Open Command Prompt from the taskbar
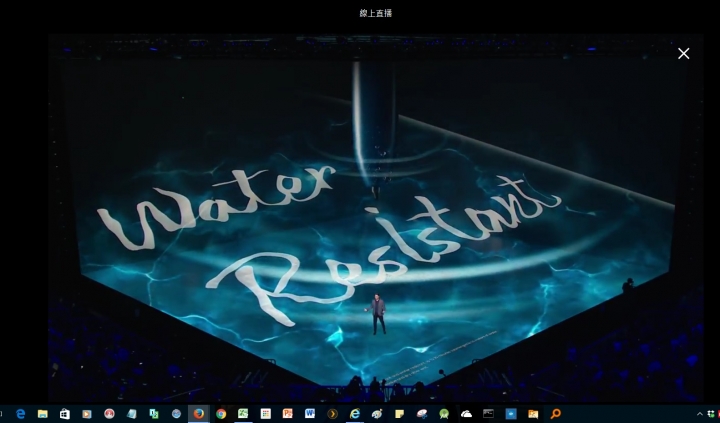720x423 pixels. pos(488,414)
